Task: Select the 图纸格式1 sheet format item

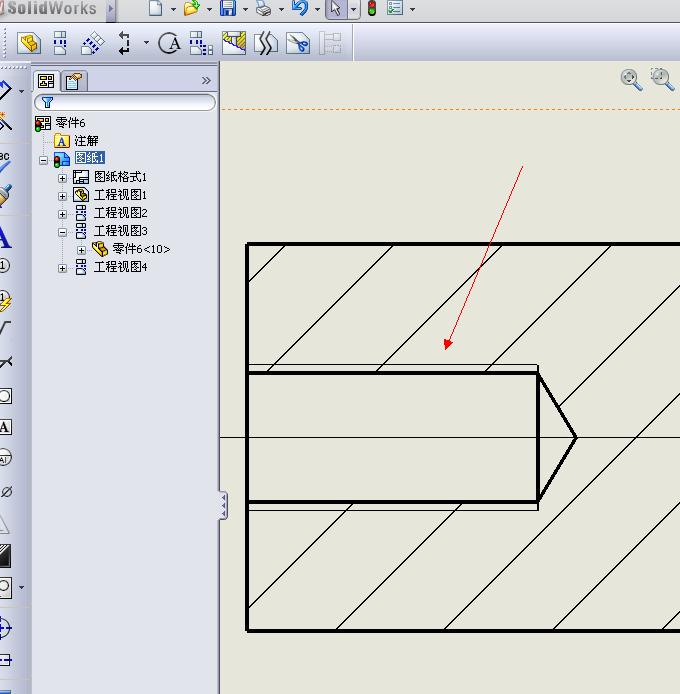Action: point(120,177)
